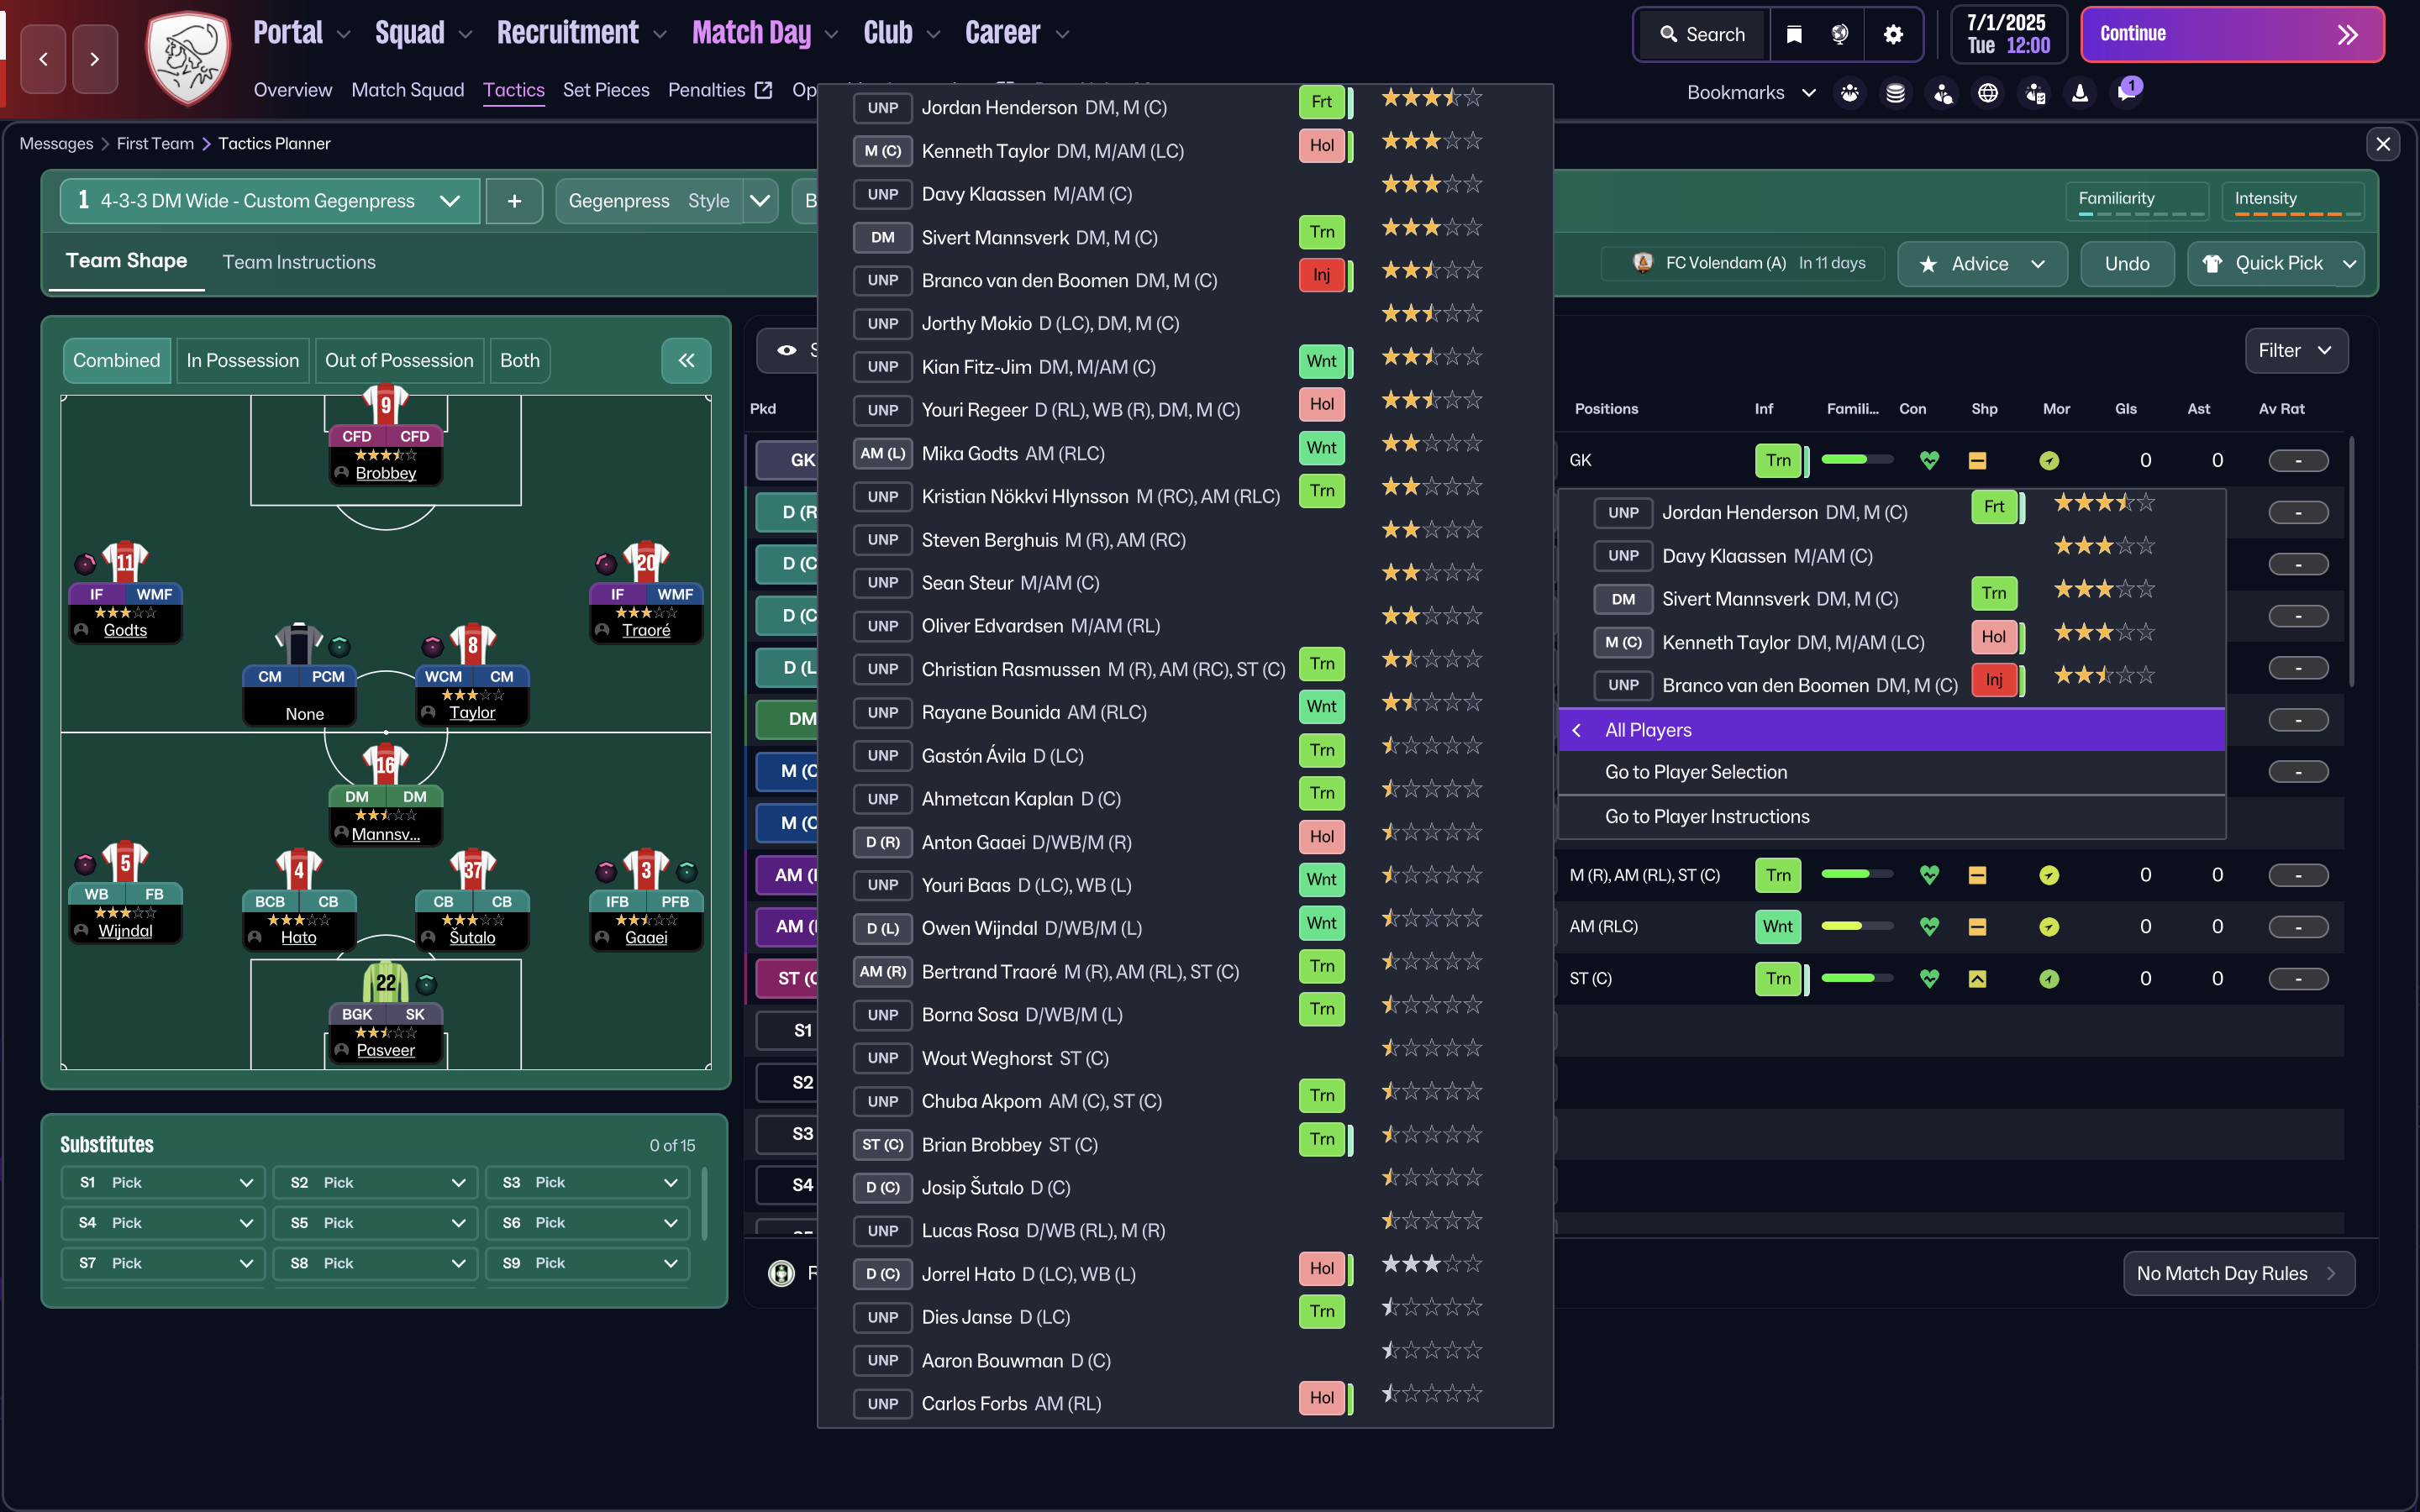Open the Filter dropdown
The image size is (2420, 1512).
click(x=2296, y=351)
